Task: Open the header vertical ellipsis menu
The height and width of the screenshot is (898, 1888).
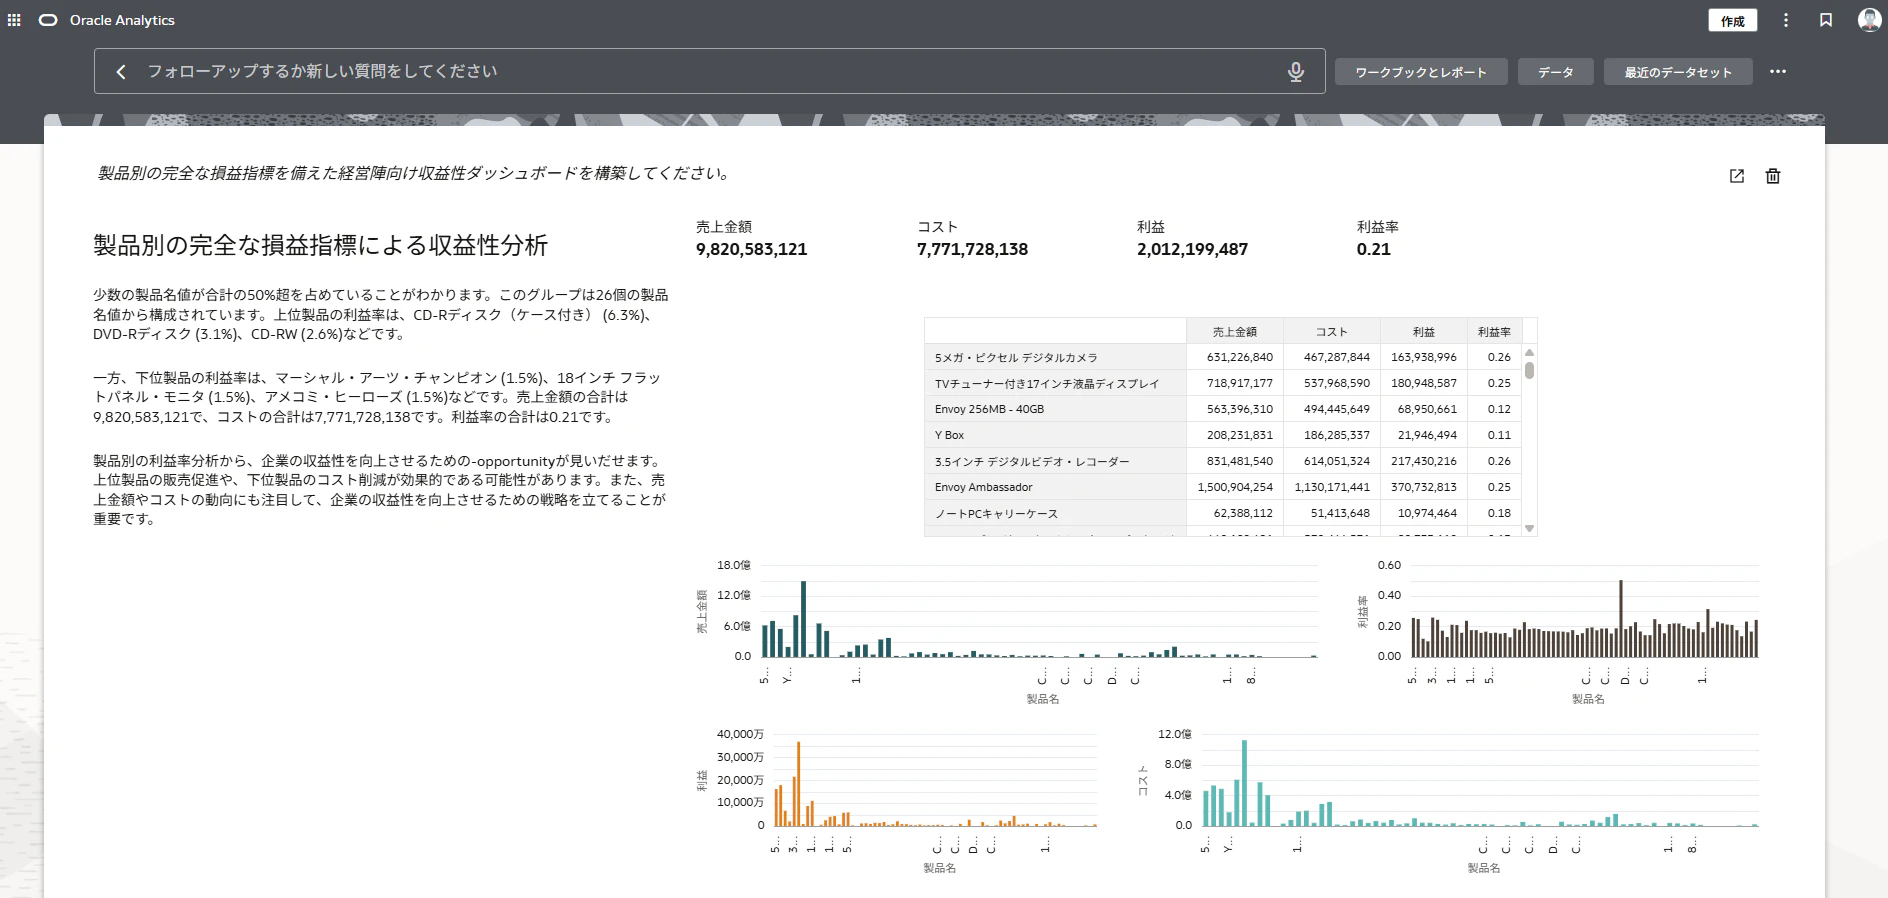Action: pyautogui.click(x=1786, y=20)
